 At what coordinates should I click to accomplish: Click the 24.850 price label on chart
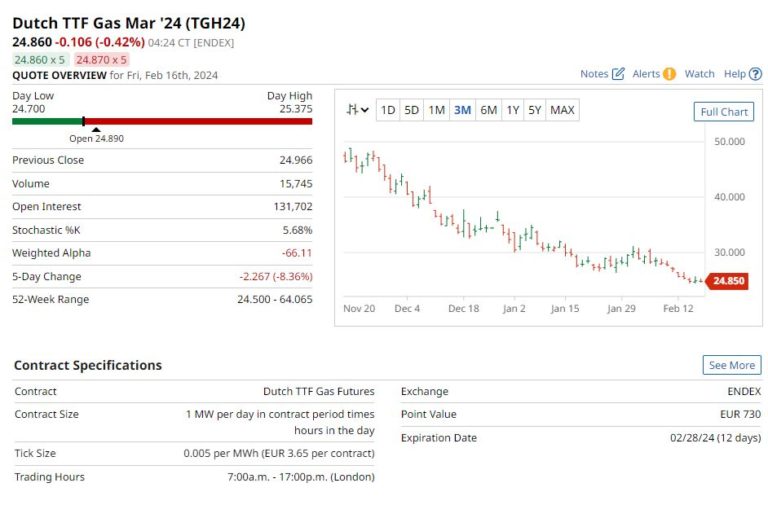[728, 282]
